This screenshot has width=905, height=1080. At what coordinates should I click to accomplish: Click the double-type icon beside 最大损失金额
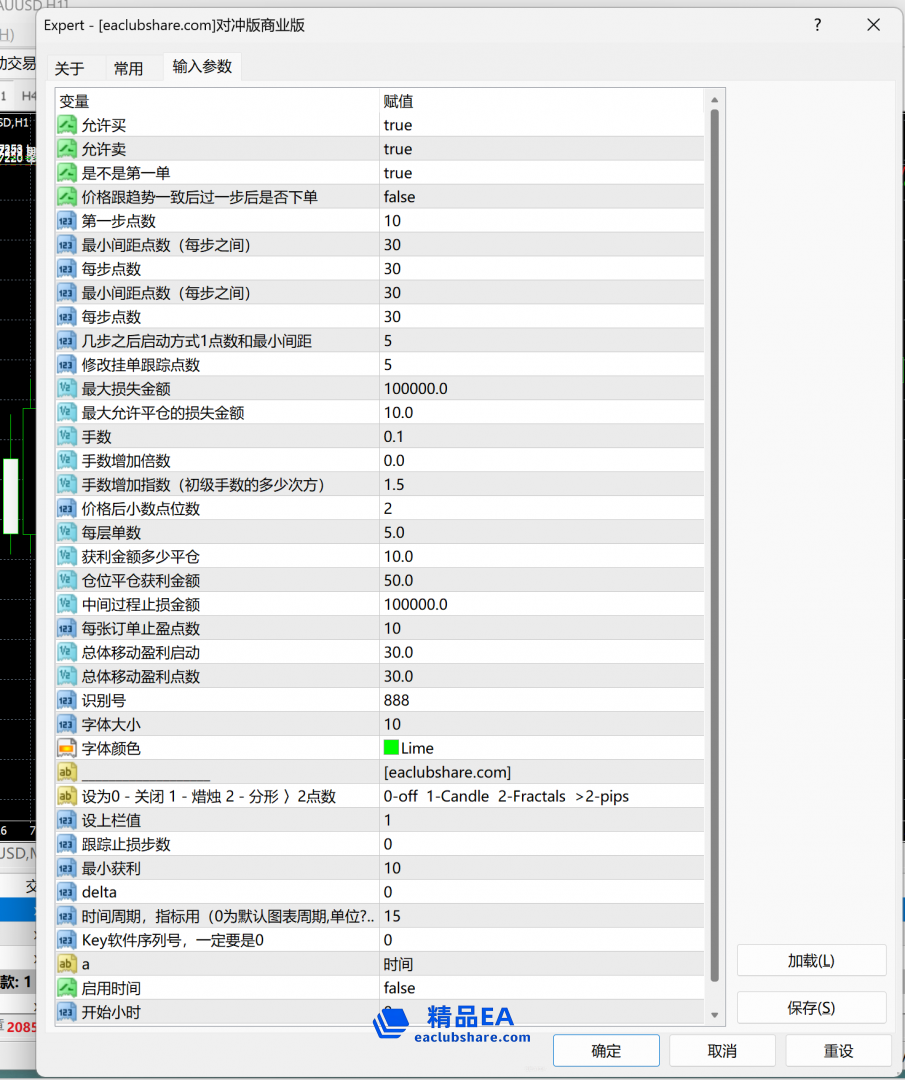click(67, 389)
